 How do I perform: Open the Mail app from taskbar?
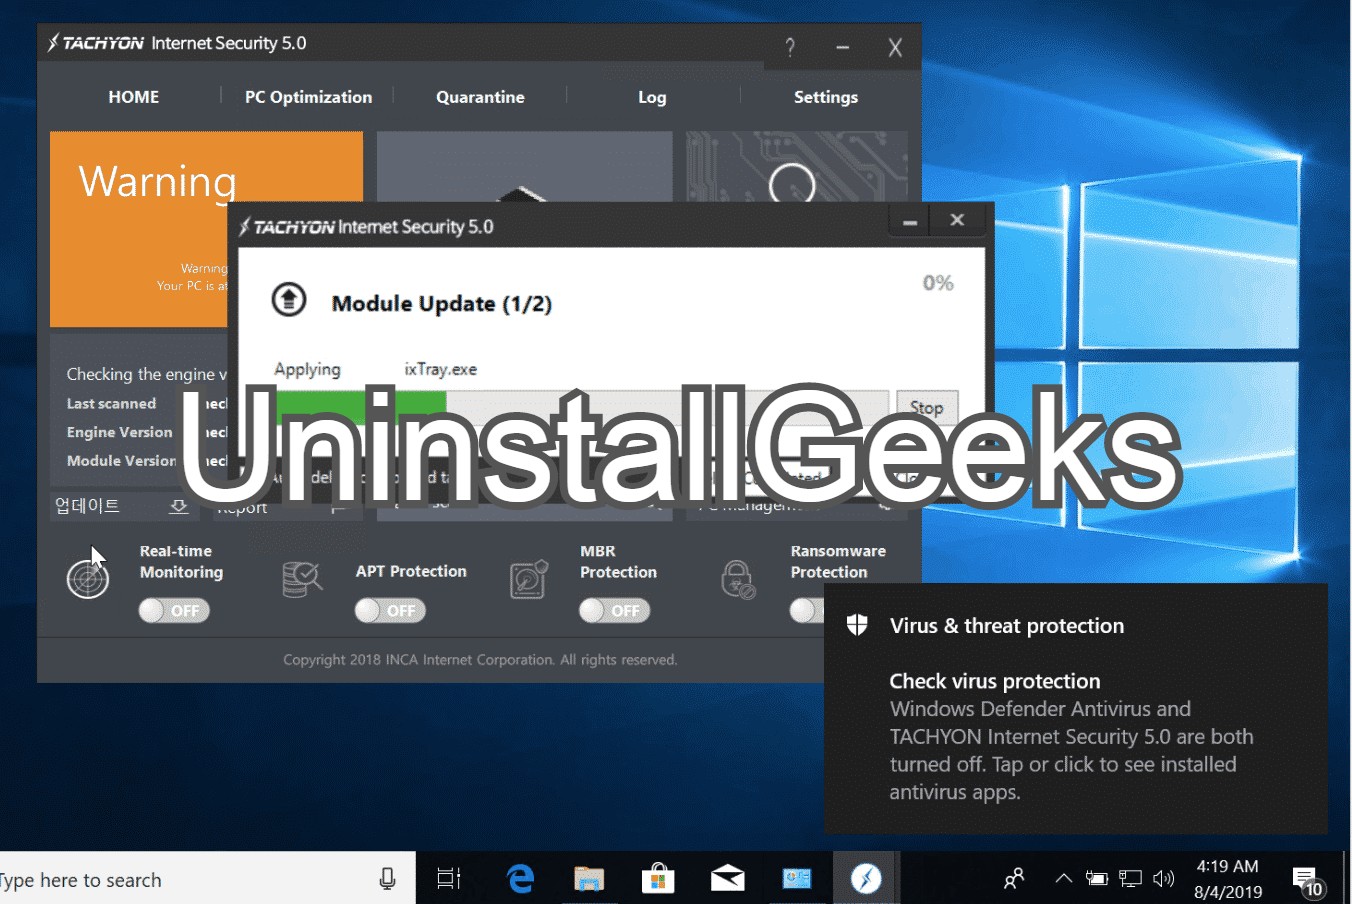[x=727, y=879]
